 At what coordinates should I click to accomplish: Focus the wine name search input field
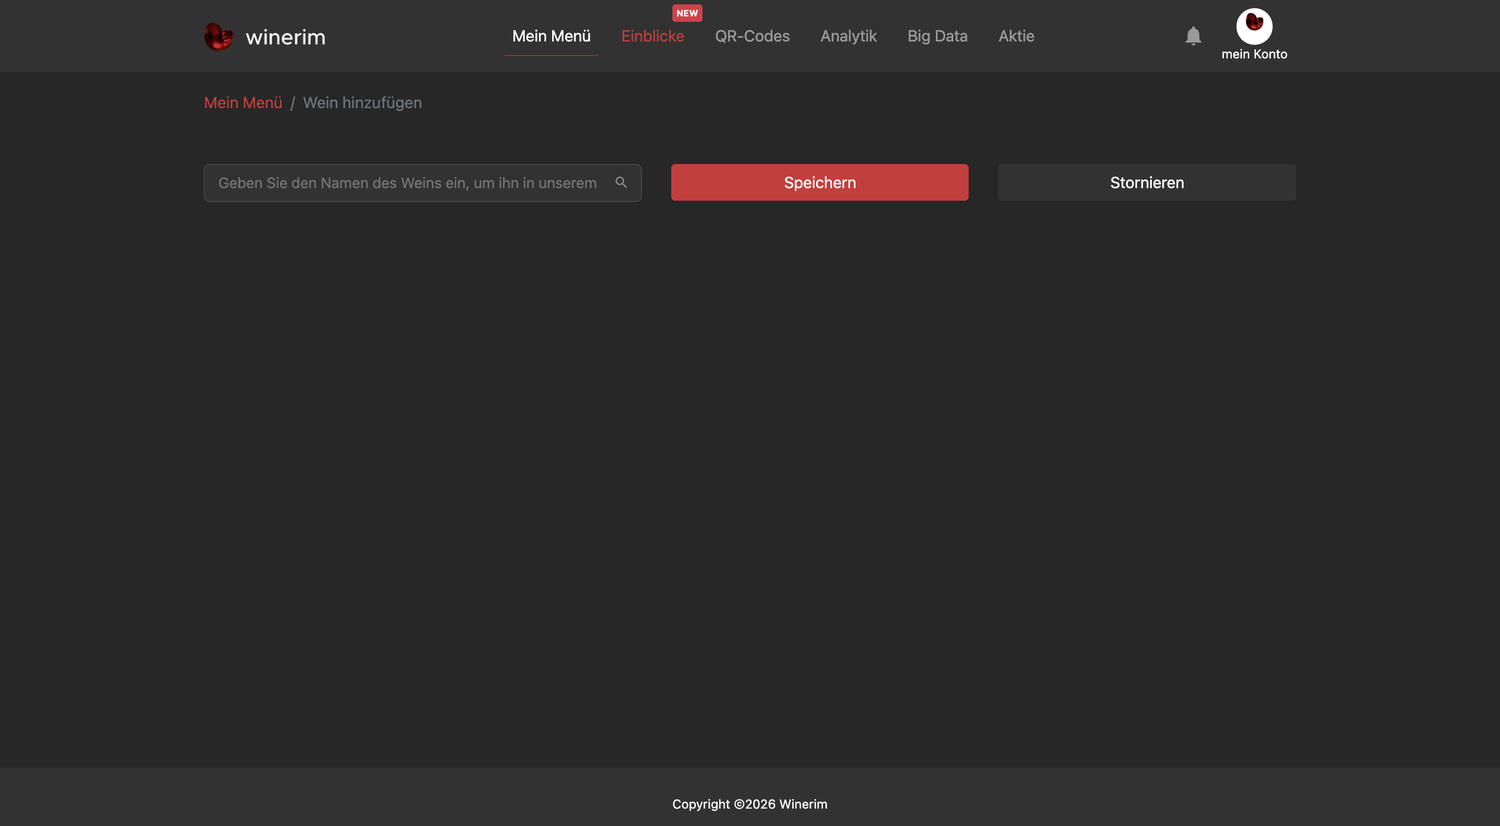click(x=422, y=183)
